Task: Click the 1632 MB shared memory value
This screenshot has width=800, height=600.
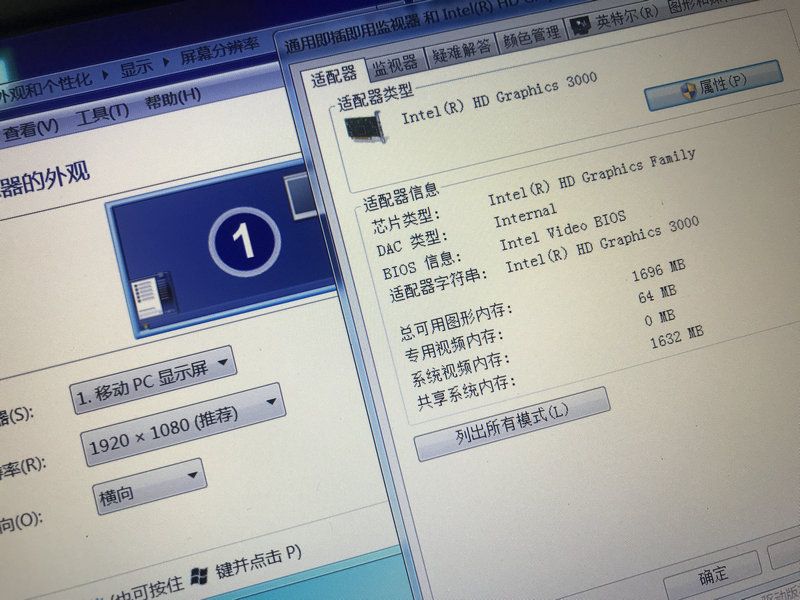Action: point(677,337)
